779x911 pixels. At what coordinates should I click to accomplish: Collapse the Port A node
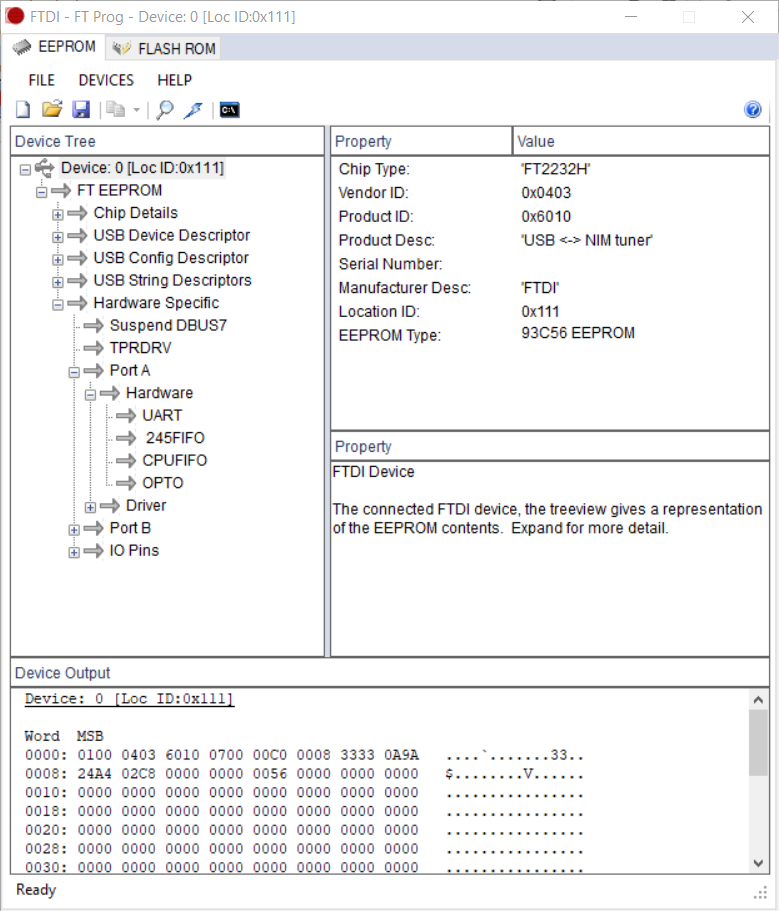(74, 372)
